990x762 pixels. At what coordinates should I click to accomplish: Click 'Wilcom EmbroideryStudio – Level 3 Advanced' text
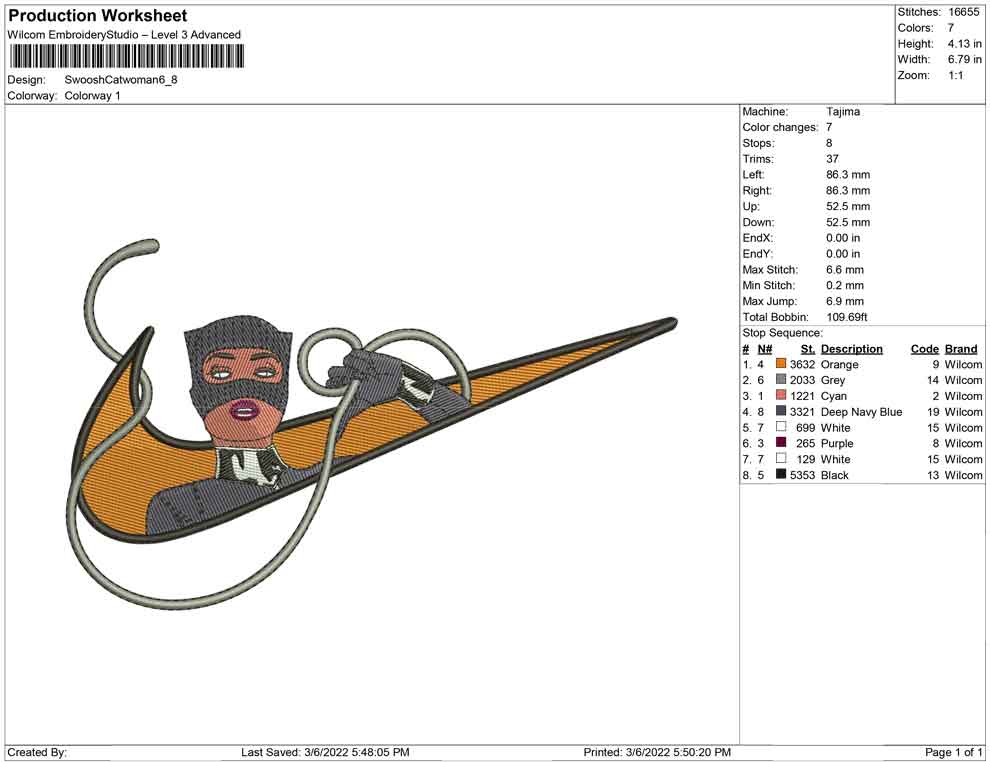pos(124,35)
